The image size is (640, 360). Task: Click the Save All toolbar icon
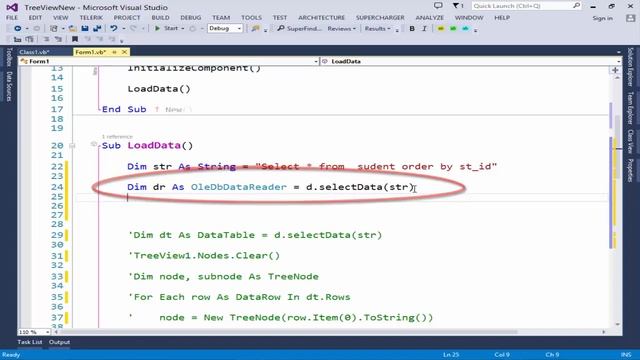[97, 29]
